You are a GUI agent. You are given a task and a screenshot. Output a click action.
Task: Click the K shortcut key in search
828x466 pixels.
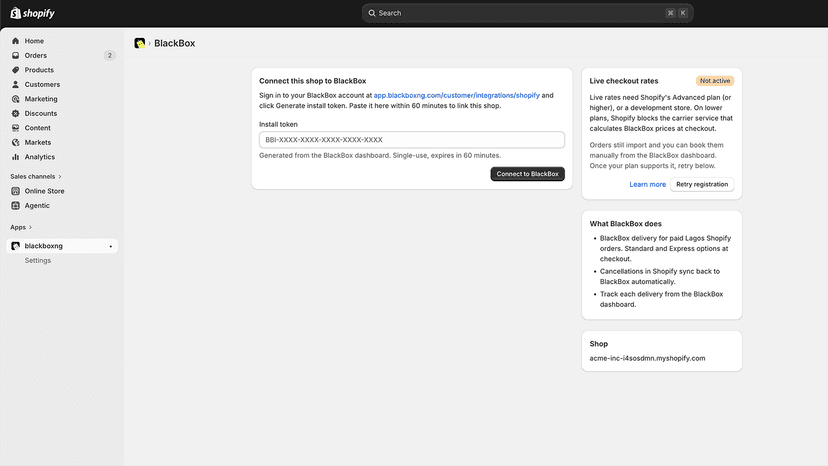point(682,13)
